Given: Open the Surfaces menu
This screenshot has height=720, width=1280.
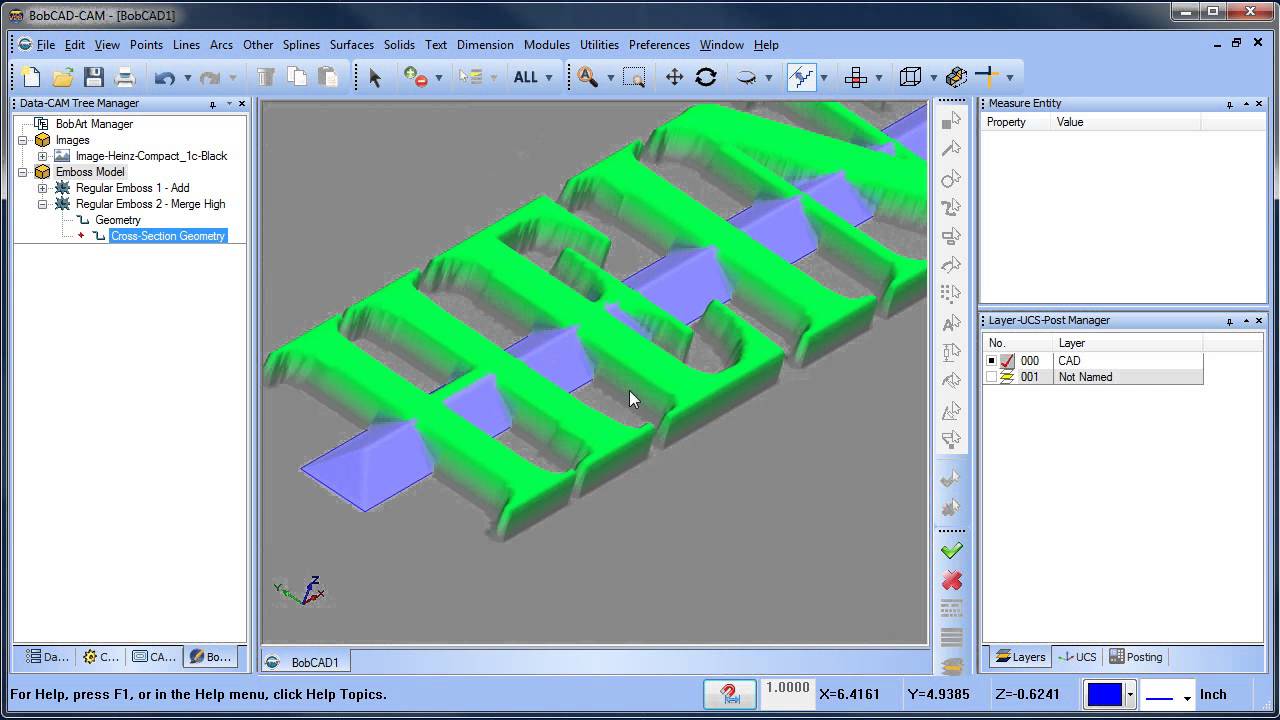Looking at the screenshot, I should [x=352, y=45].
